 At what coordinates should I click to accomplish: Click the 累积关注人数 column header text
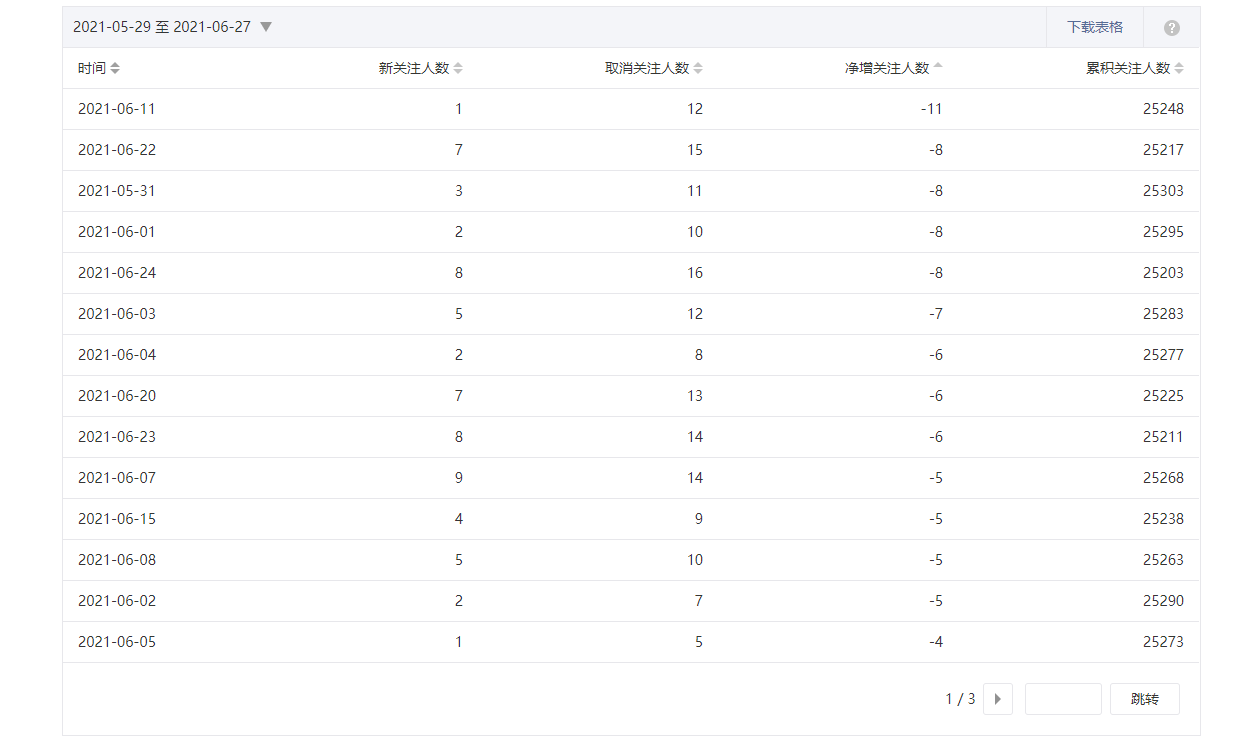click(1127, 68)
